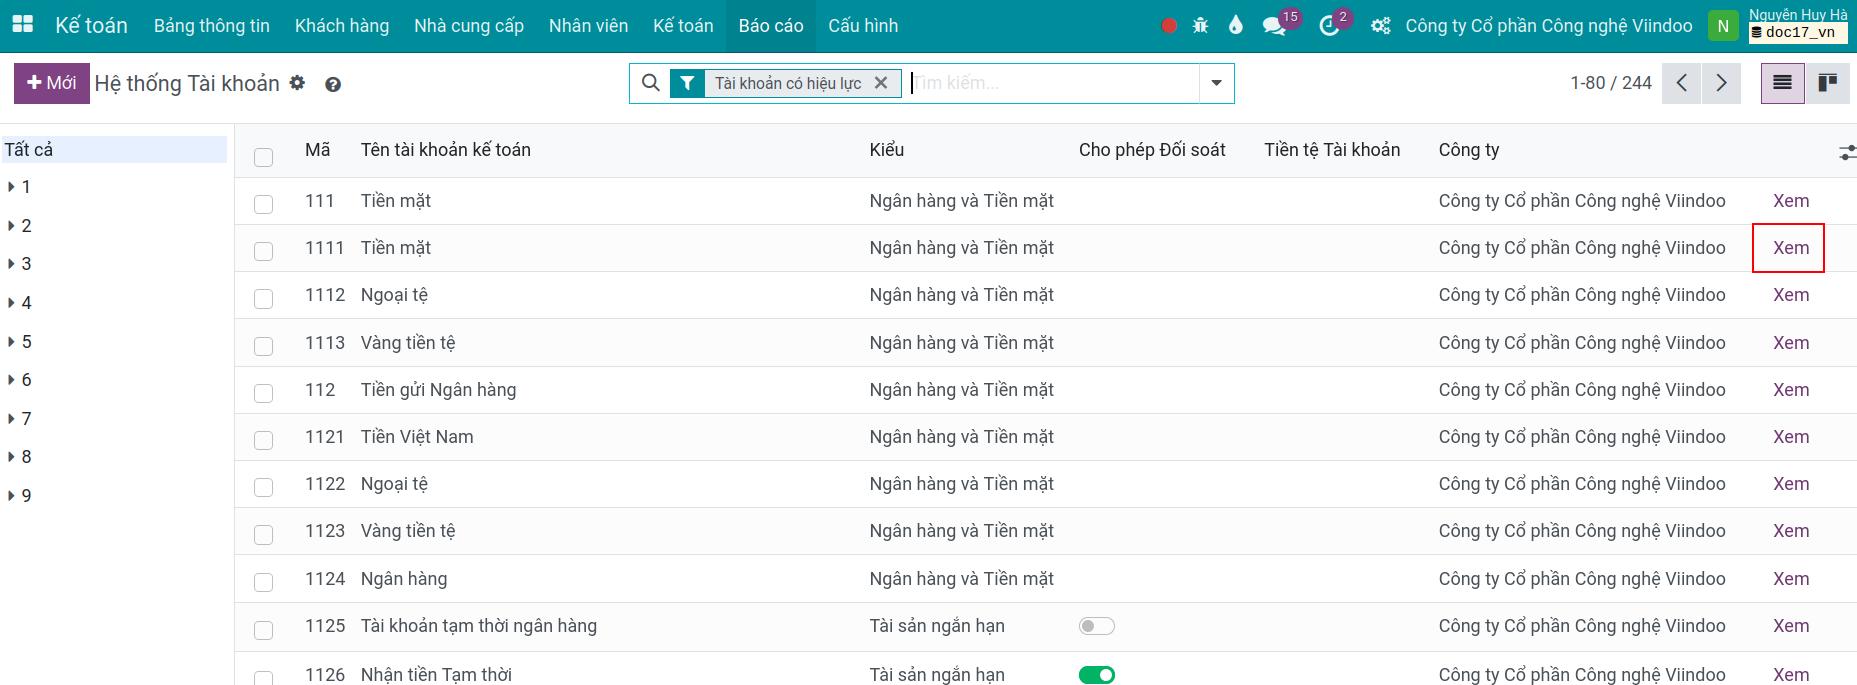Click Xem link for account 1111
Image resolution: width=1857 pixels, height=685 pixels.
pyautogui.click(x=1791, y=248)
